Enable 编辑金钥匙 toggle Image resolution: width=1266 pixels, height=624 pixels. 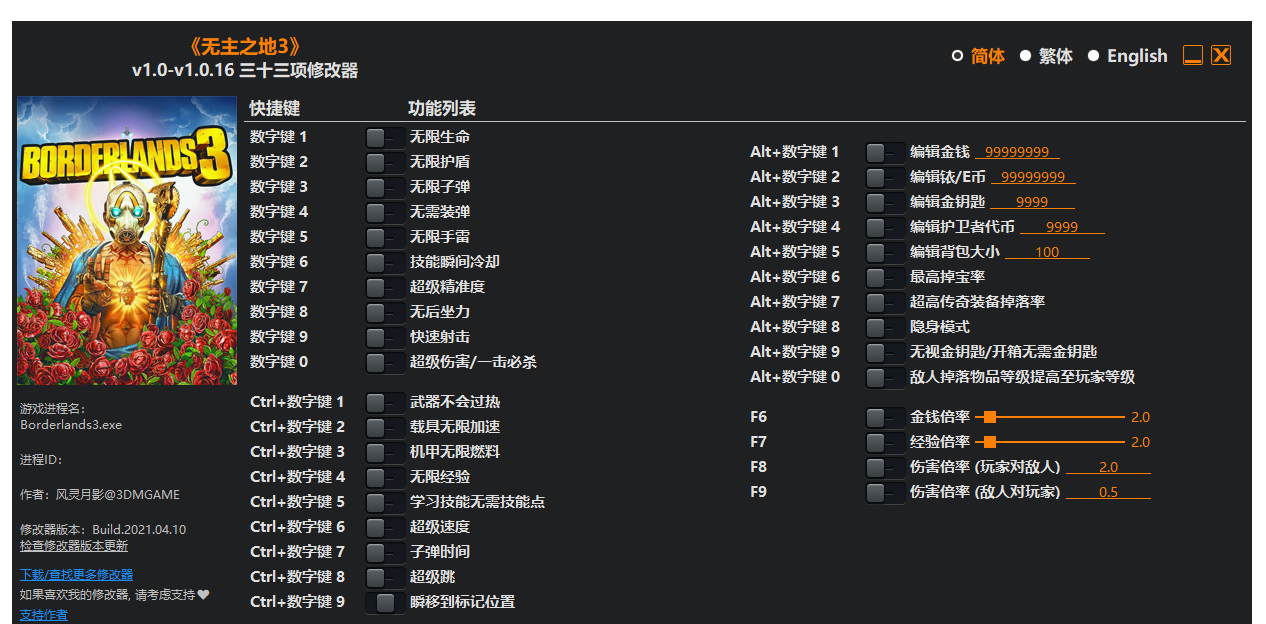(x=885, y=202)
